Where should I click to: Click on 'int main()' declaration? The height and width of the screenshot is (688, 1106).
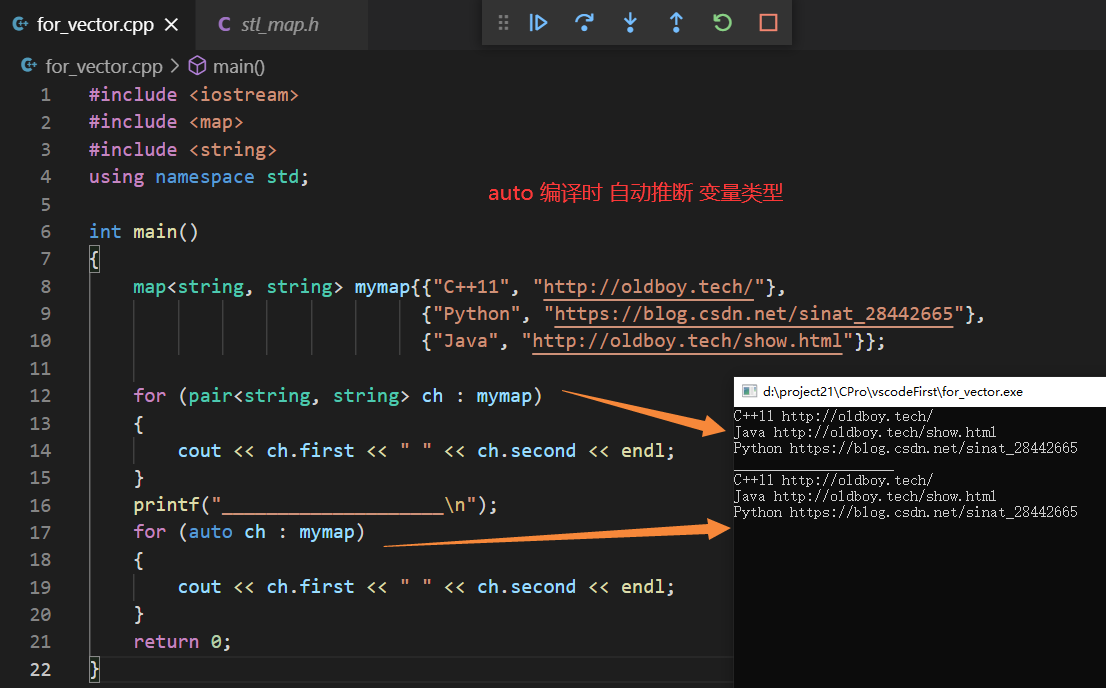144,231
